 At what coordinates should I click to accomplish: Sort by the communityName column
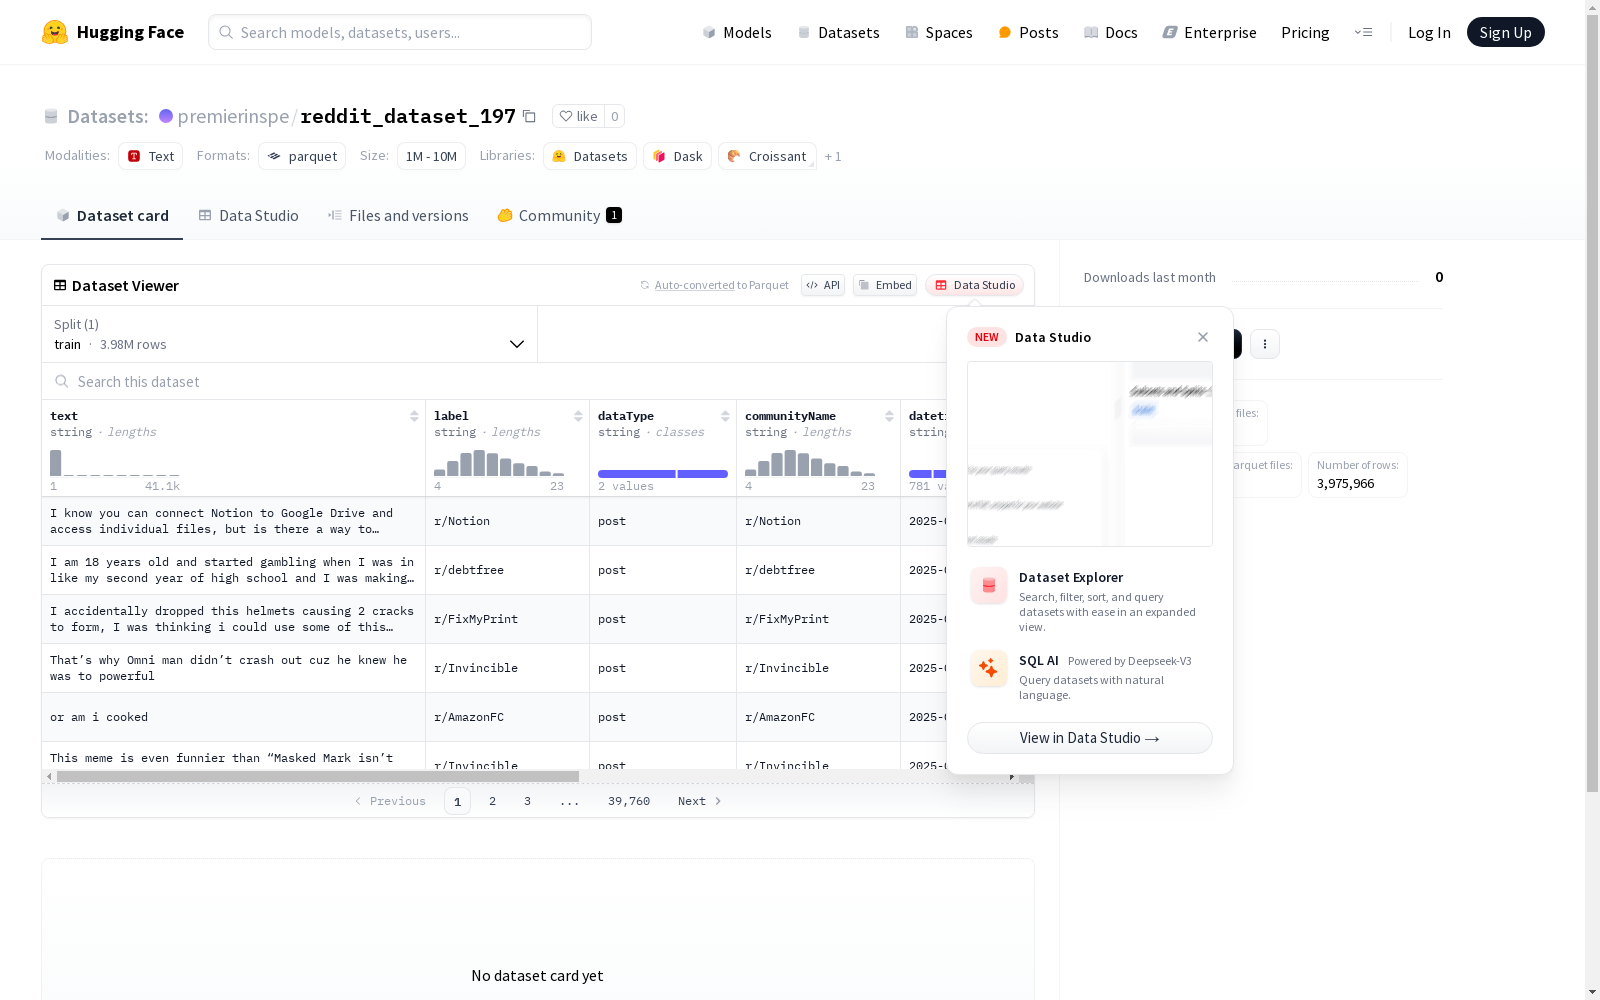tap(889, 416)
